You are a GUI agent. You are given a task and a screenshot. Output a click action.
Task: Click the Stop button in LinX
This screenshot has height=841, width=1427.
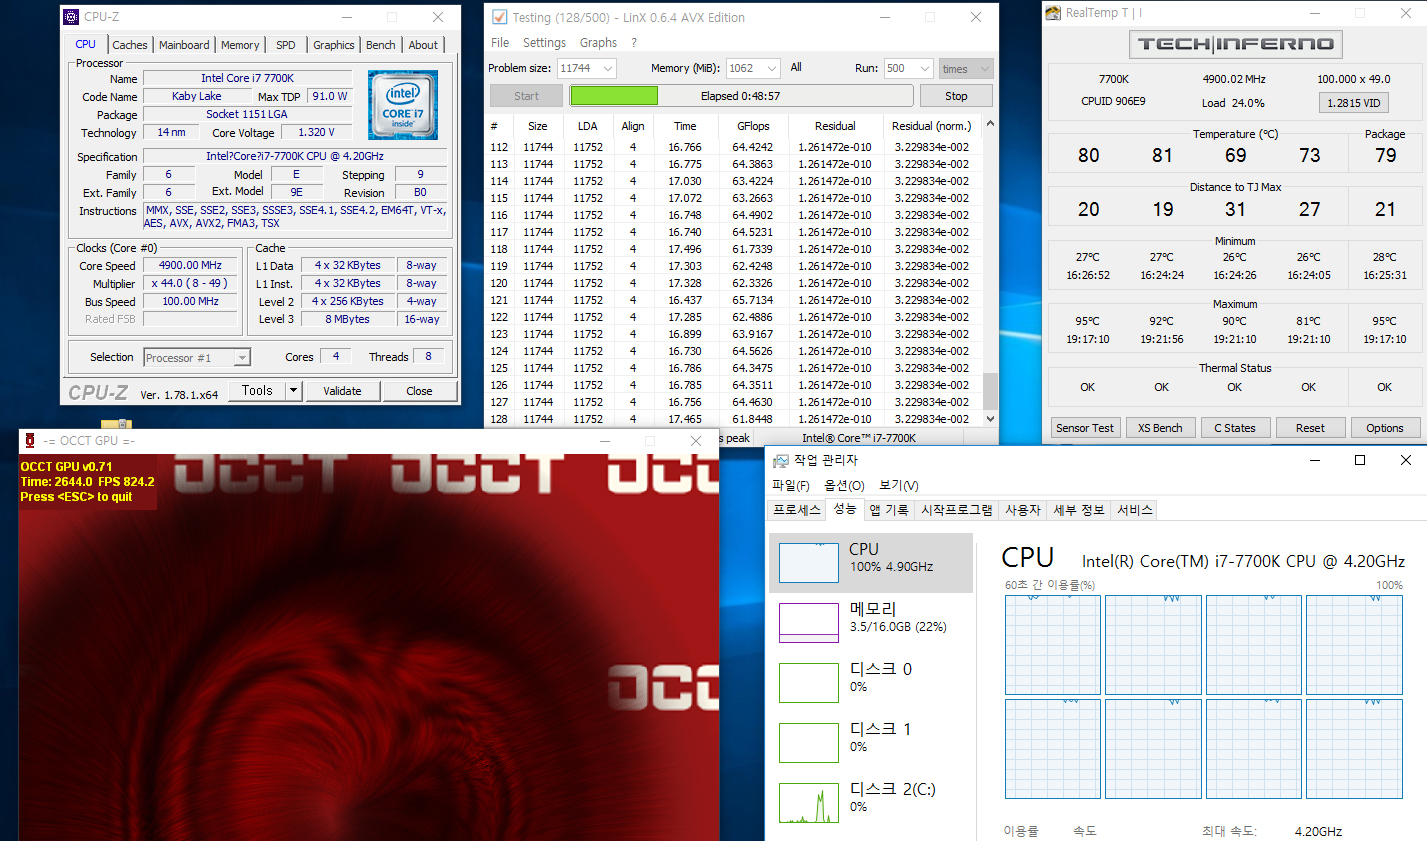[956, 96]
